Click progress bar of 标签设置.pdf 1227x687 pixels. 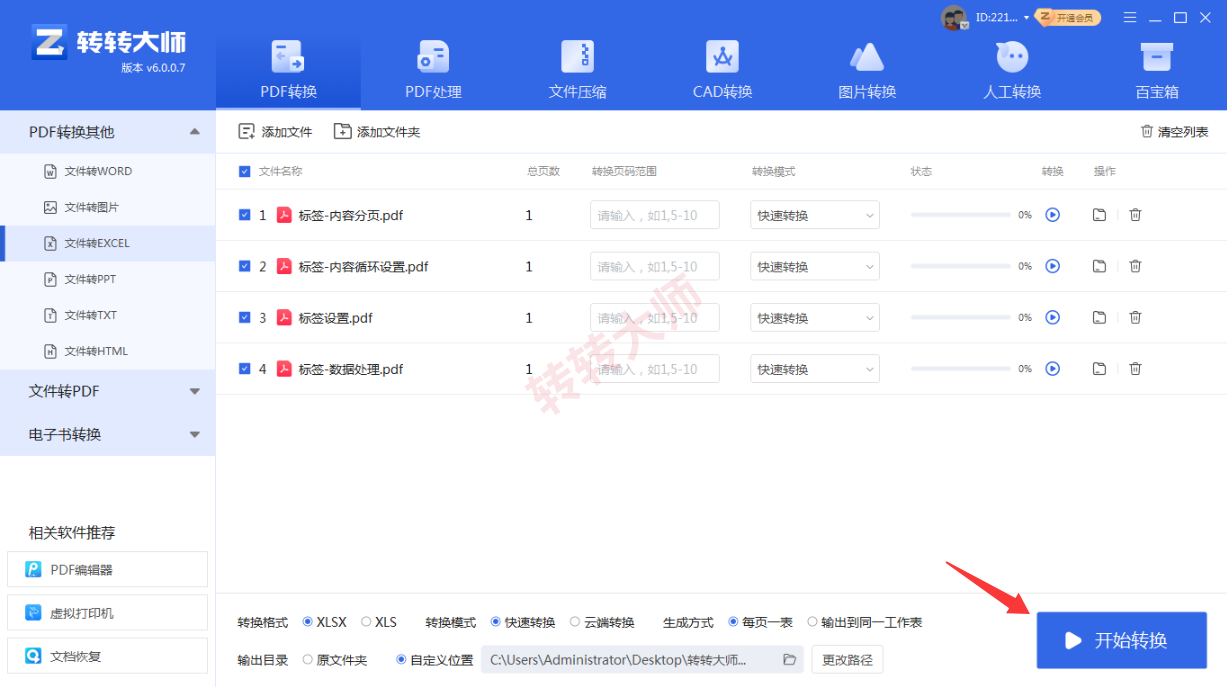[x=960, y=317]
